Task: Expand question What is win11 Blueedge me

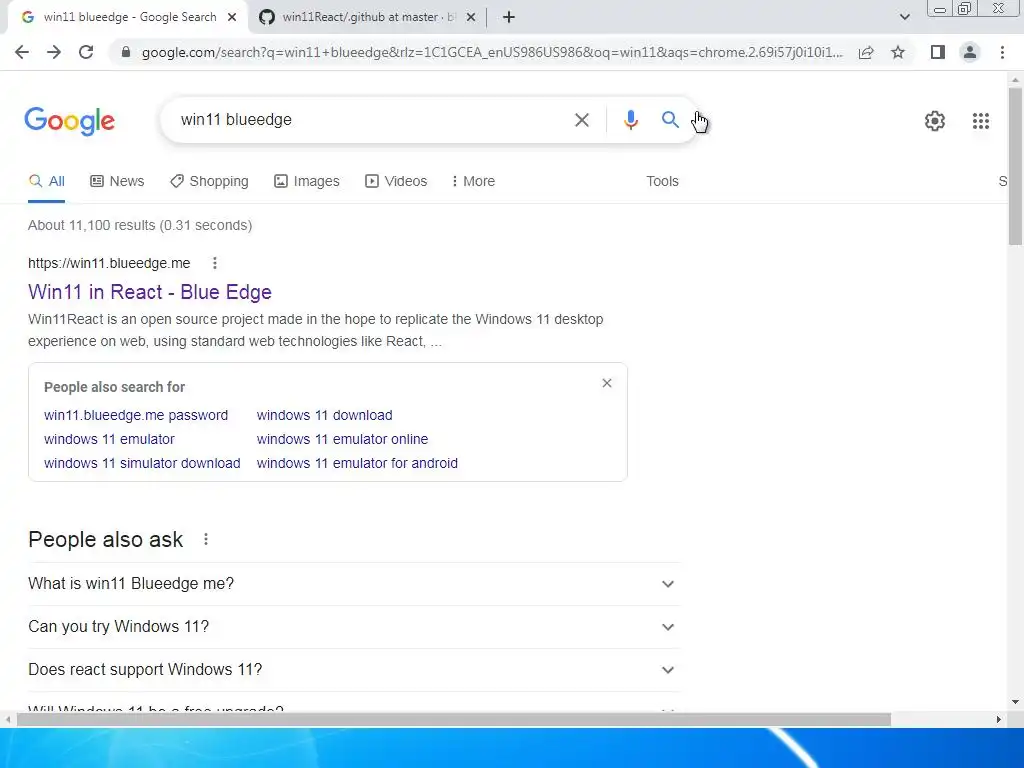Action: (354, 584)
